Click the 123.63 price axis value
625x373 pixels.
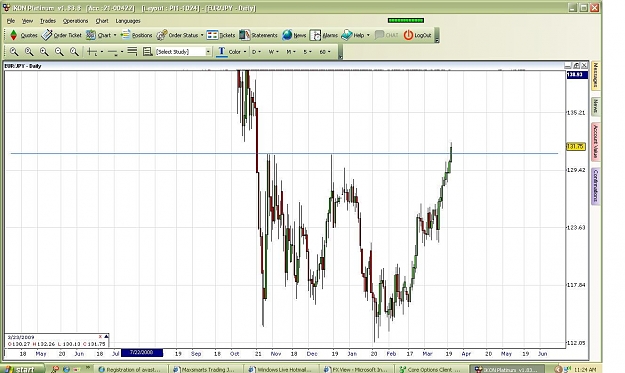[x=576, y=228]
